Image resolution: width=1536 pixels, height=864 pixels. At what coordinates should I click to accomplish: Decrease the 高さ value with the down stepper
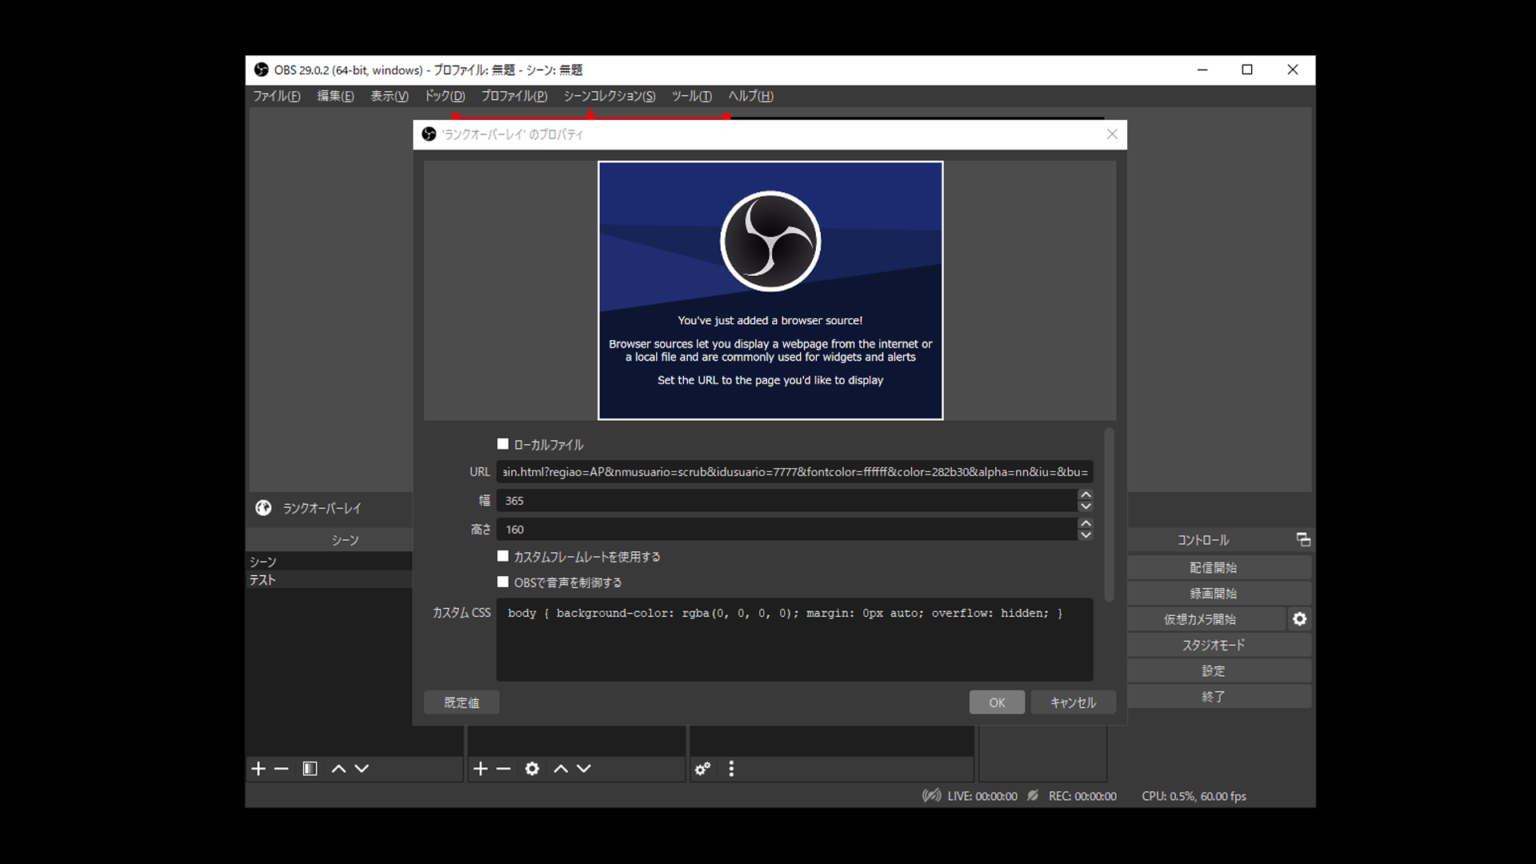[x=1085, y=535]
